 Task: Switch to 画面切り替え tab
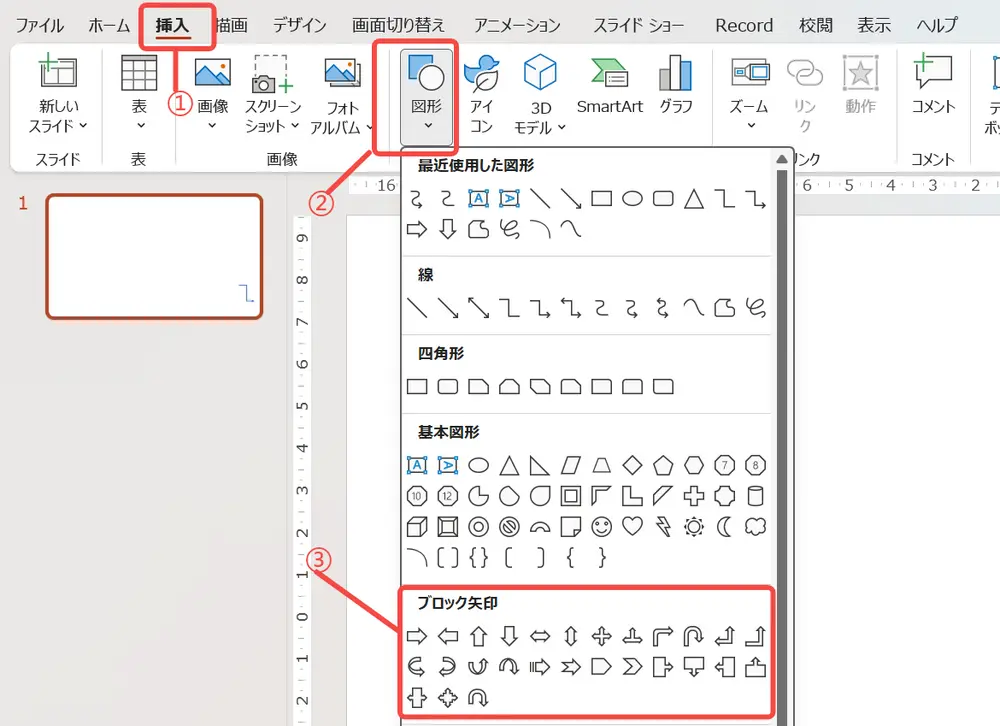click(399, 26)
